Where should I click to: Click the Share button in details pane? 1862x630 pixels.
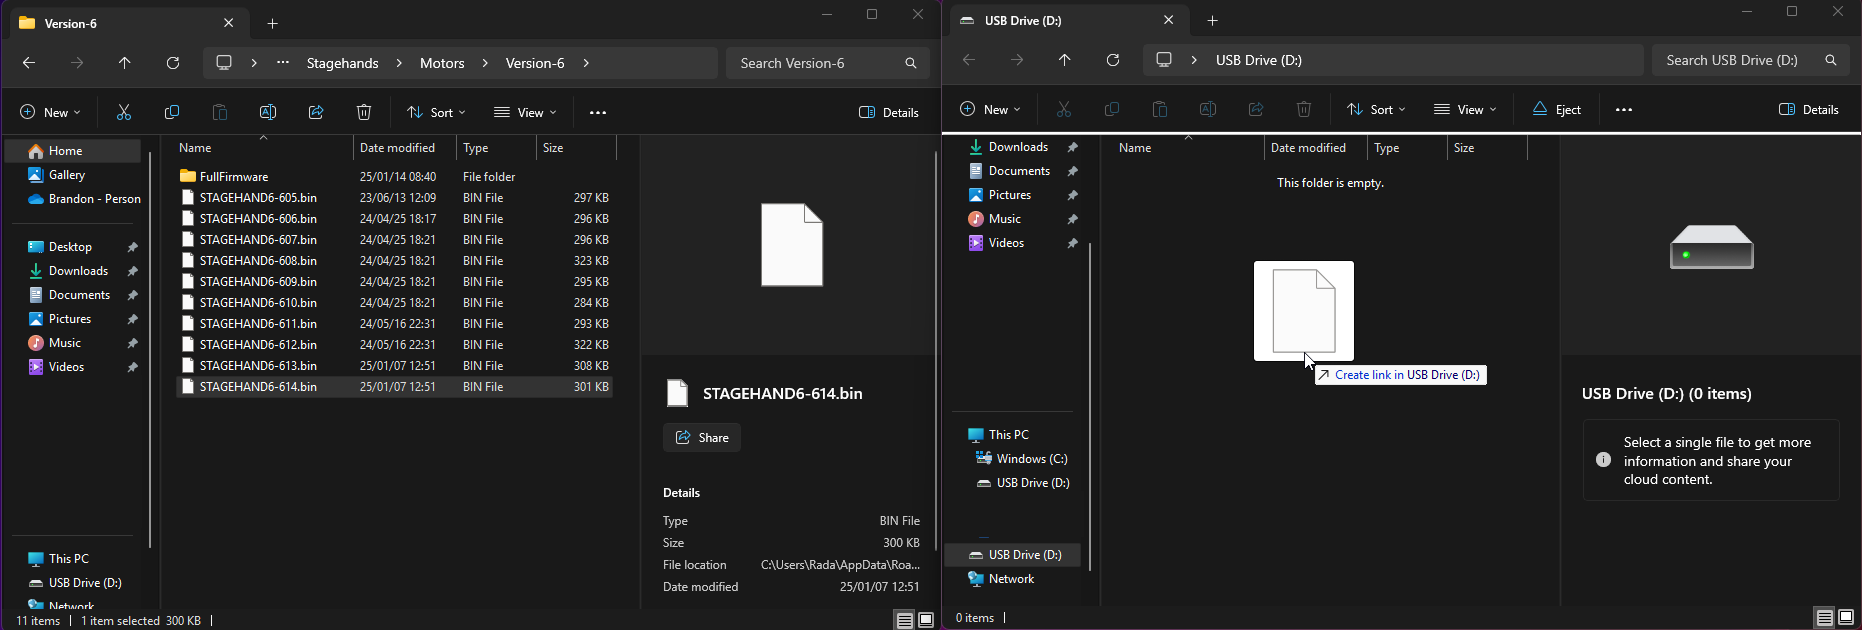(x=702, y=438)
